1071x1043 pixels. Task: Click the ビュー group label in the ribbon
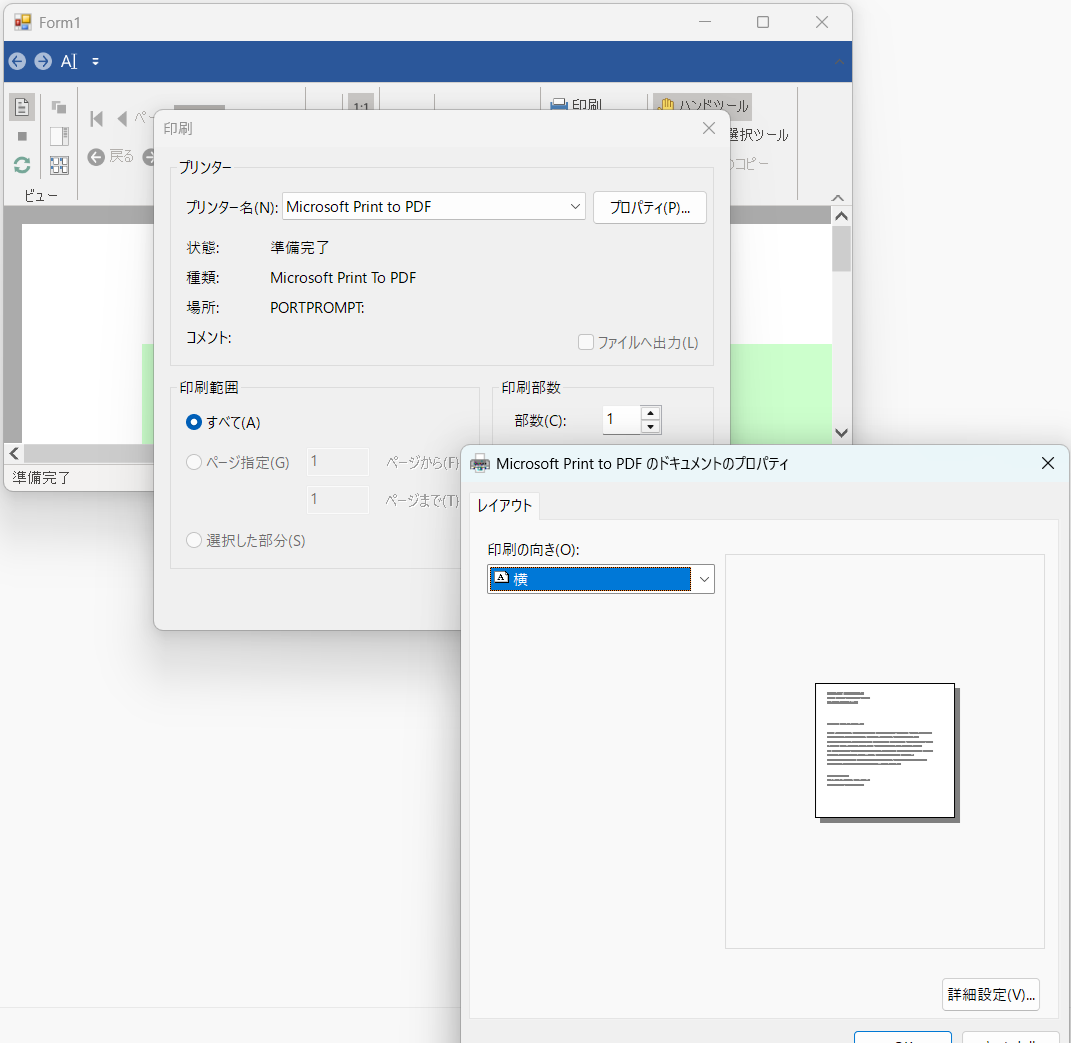[x=41, y=196]
